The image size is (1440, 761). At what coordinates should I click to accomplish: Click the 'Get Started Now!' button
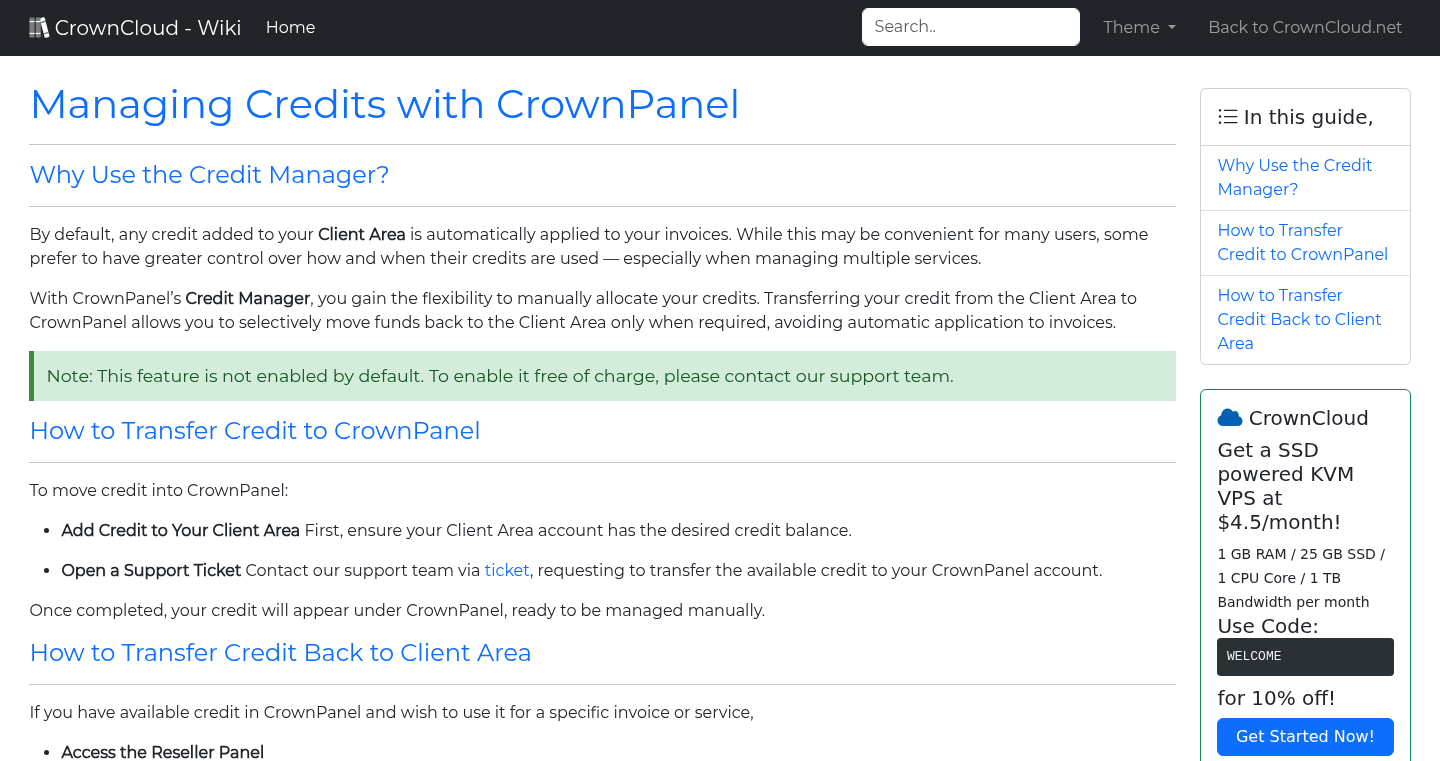coord(1305,737)
